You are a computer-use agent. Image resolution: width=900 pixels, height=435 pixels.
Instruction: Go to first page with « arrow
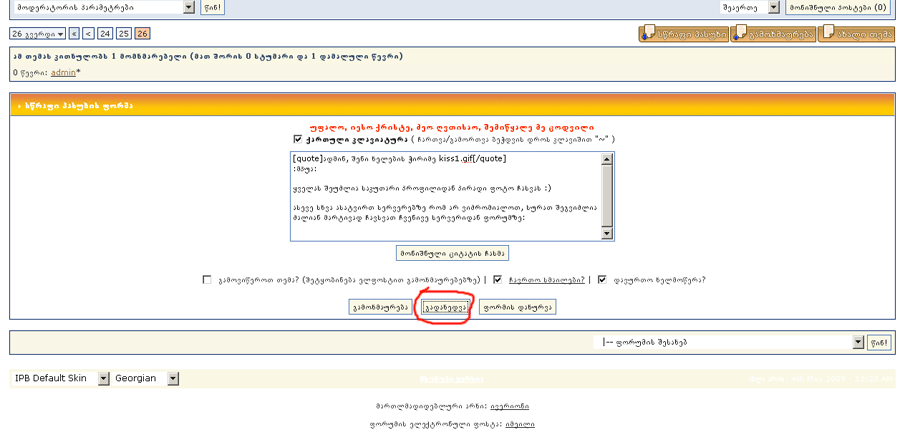pyautogui.click(x=74, y=34)
